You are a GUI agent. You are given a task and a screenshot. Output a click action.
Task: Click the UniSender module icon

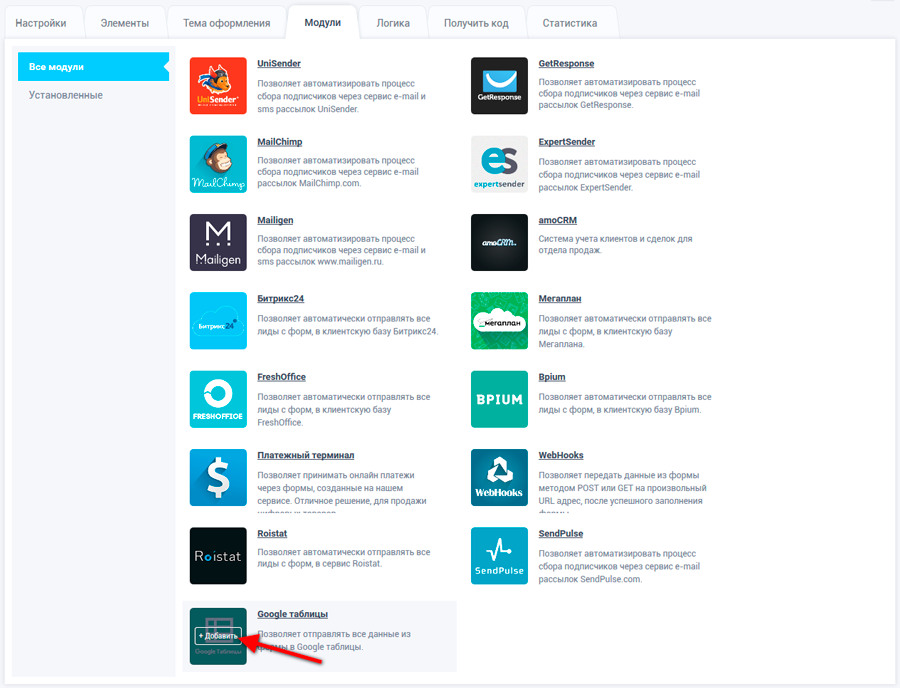tap(218, 86)
